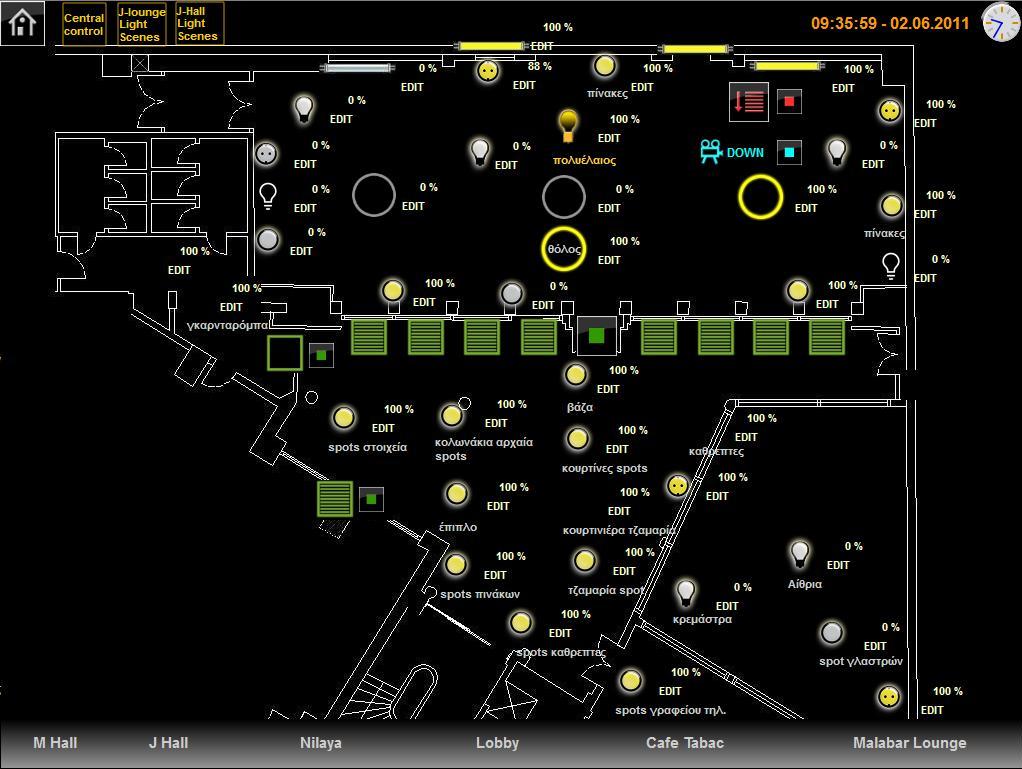The width and height of the screenshot is (1022, 769).
Task: Select the πολυέλαιος chandelier bulb icon
Action: pos(568,126)
